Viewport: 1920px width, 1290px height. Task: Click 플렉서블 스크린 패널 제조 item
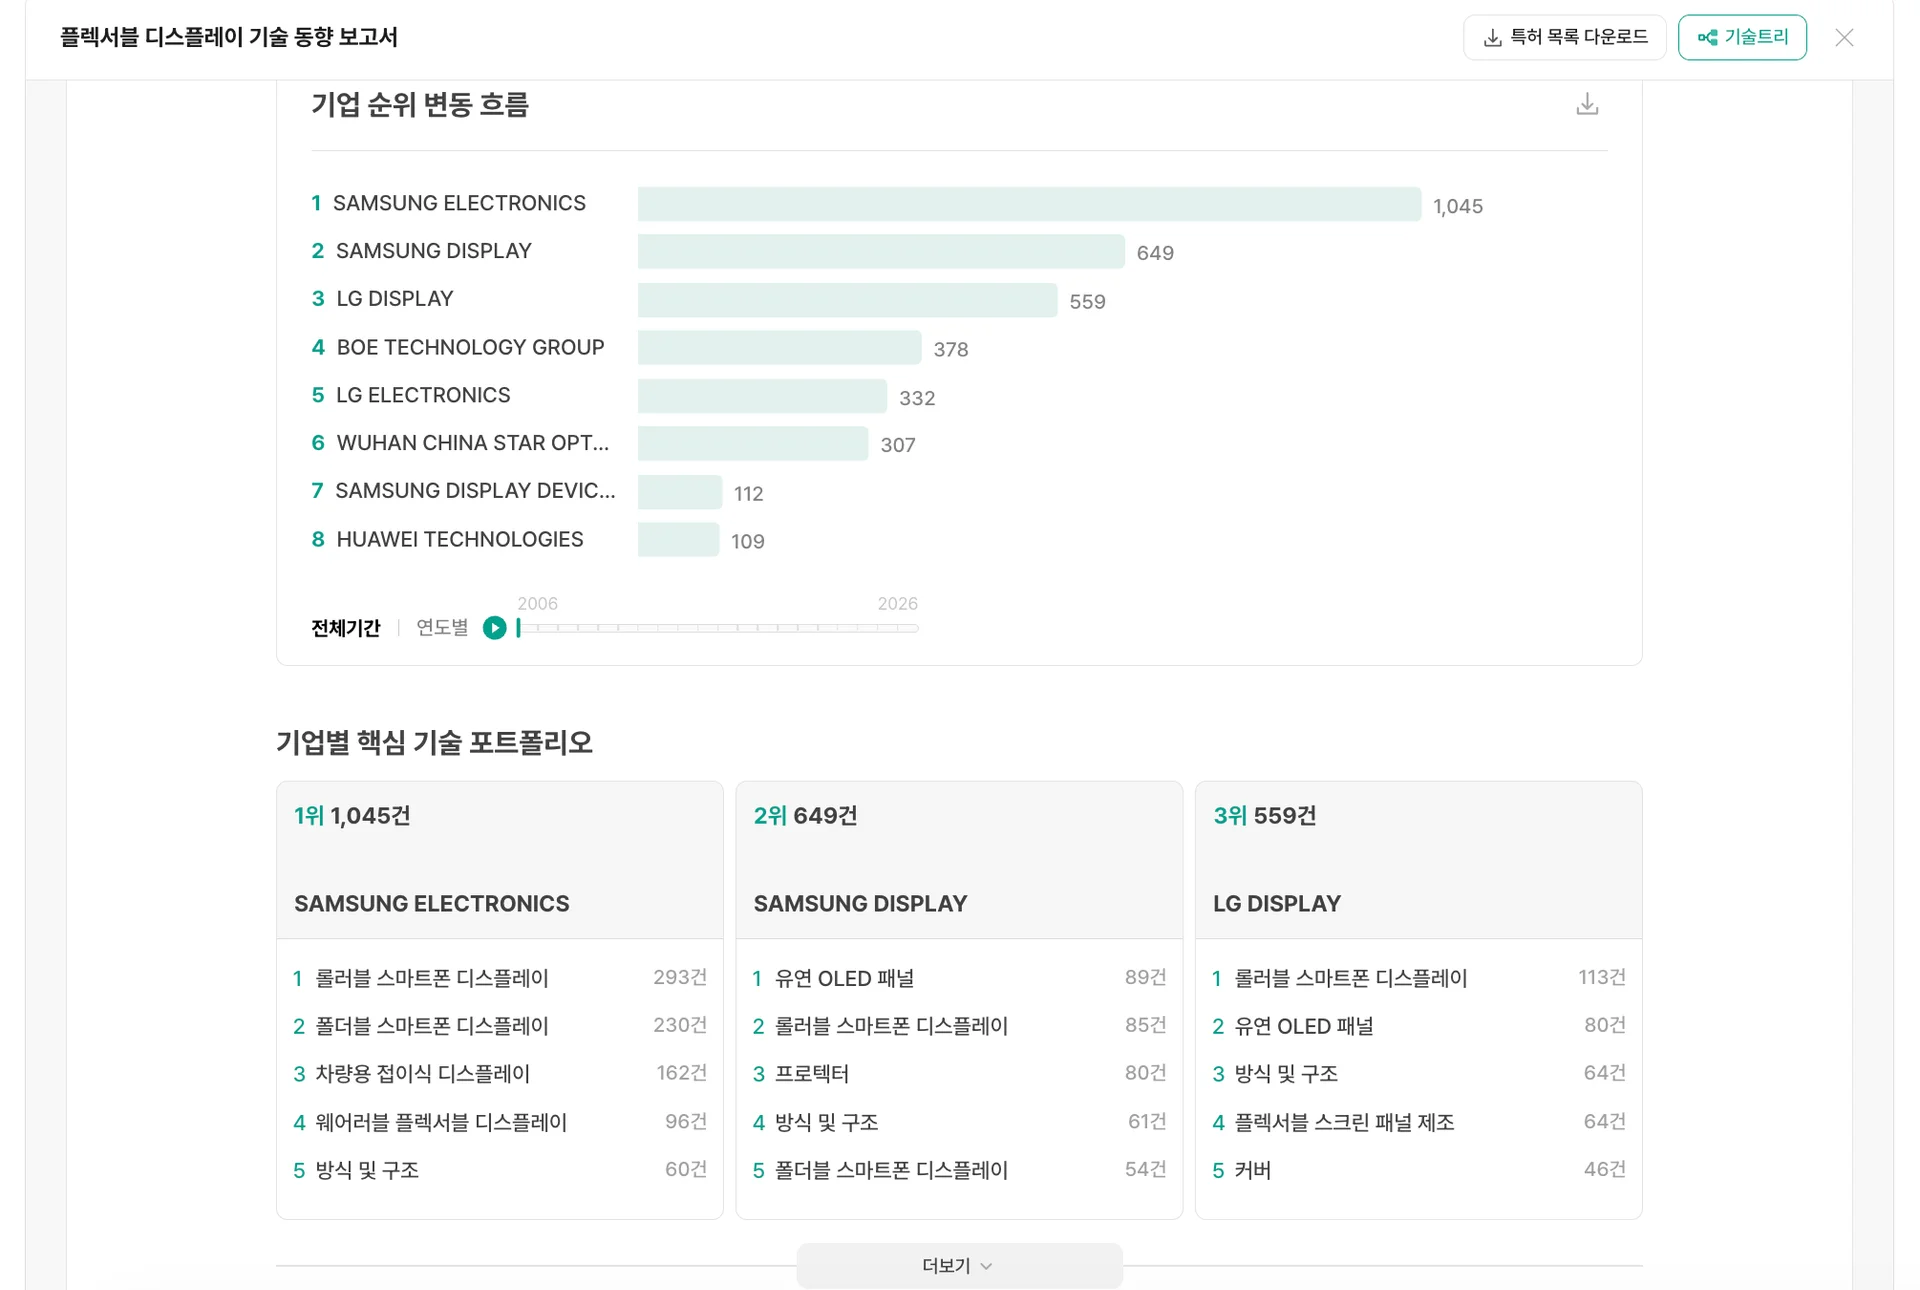[x=1343, y=1122]
